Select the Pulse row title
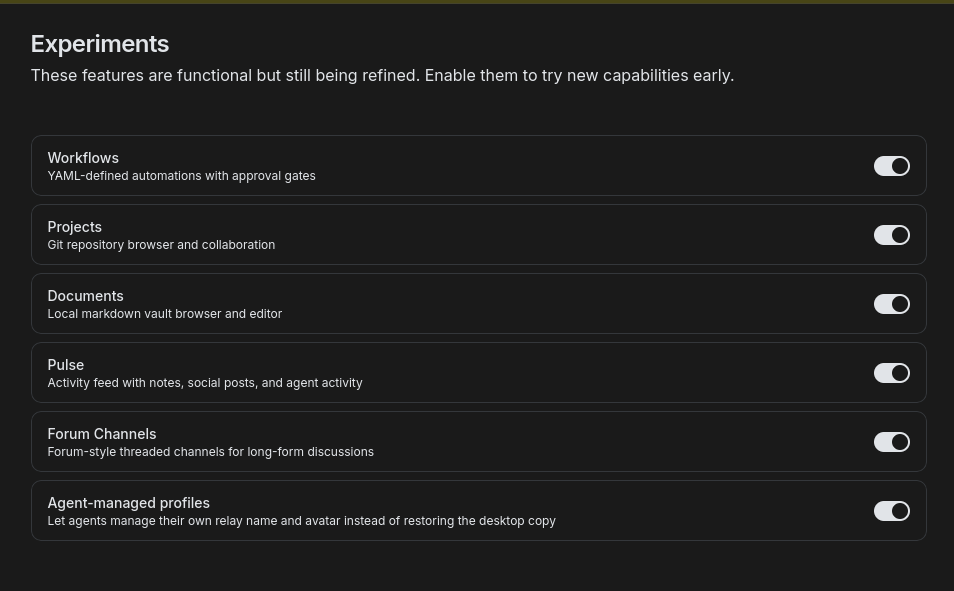The height and width of the screenshot is (591, 954). [66, 365]
